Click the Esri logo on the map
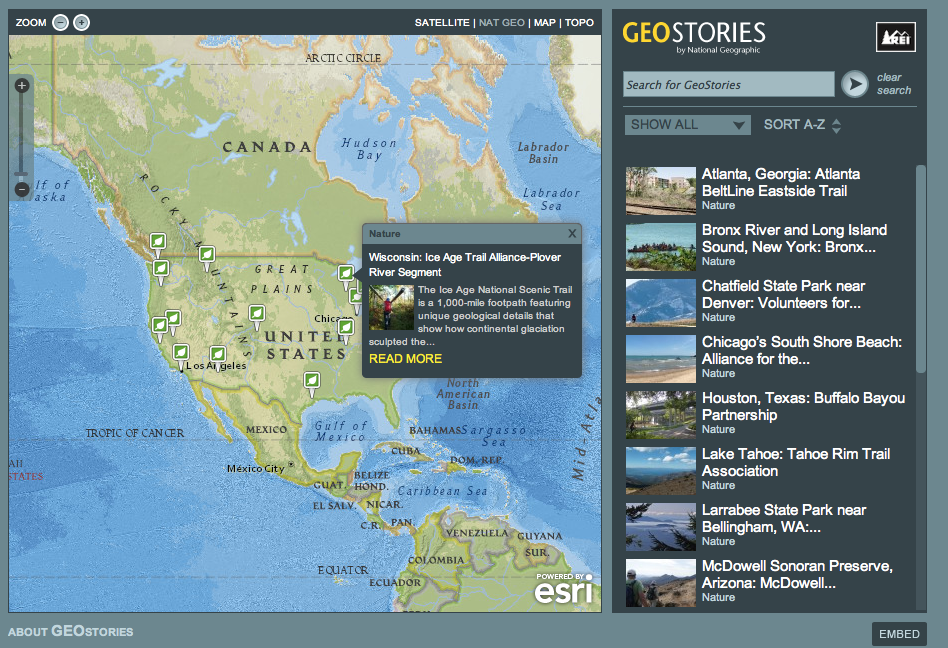Screen dimensions: 948x648 pos(564,589)
